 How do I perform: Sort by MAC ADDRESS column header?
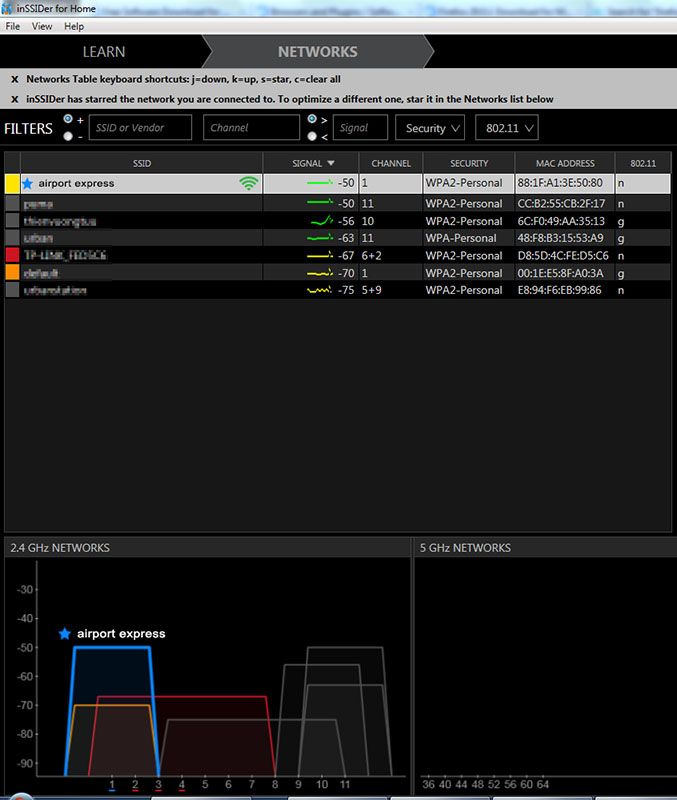coord(565,163)
